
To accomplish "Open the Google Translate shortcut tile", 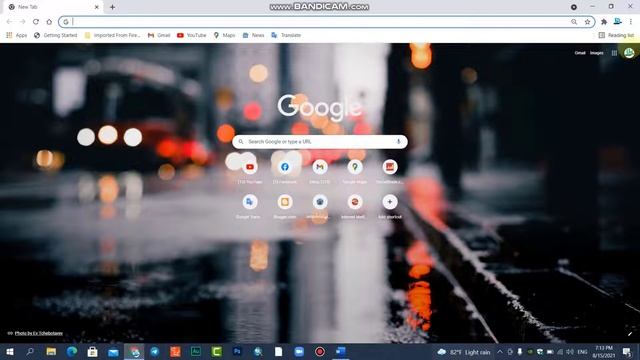I will (x=250, y=202).
